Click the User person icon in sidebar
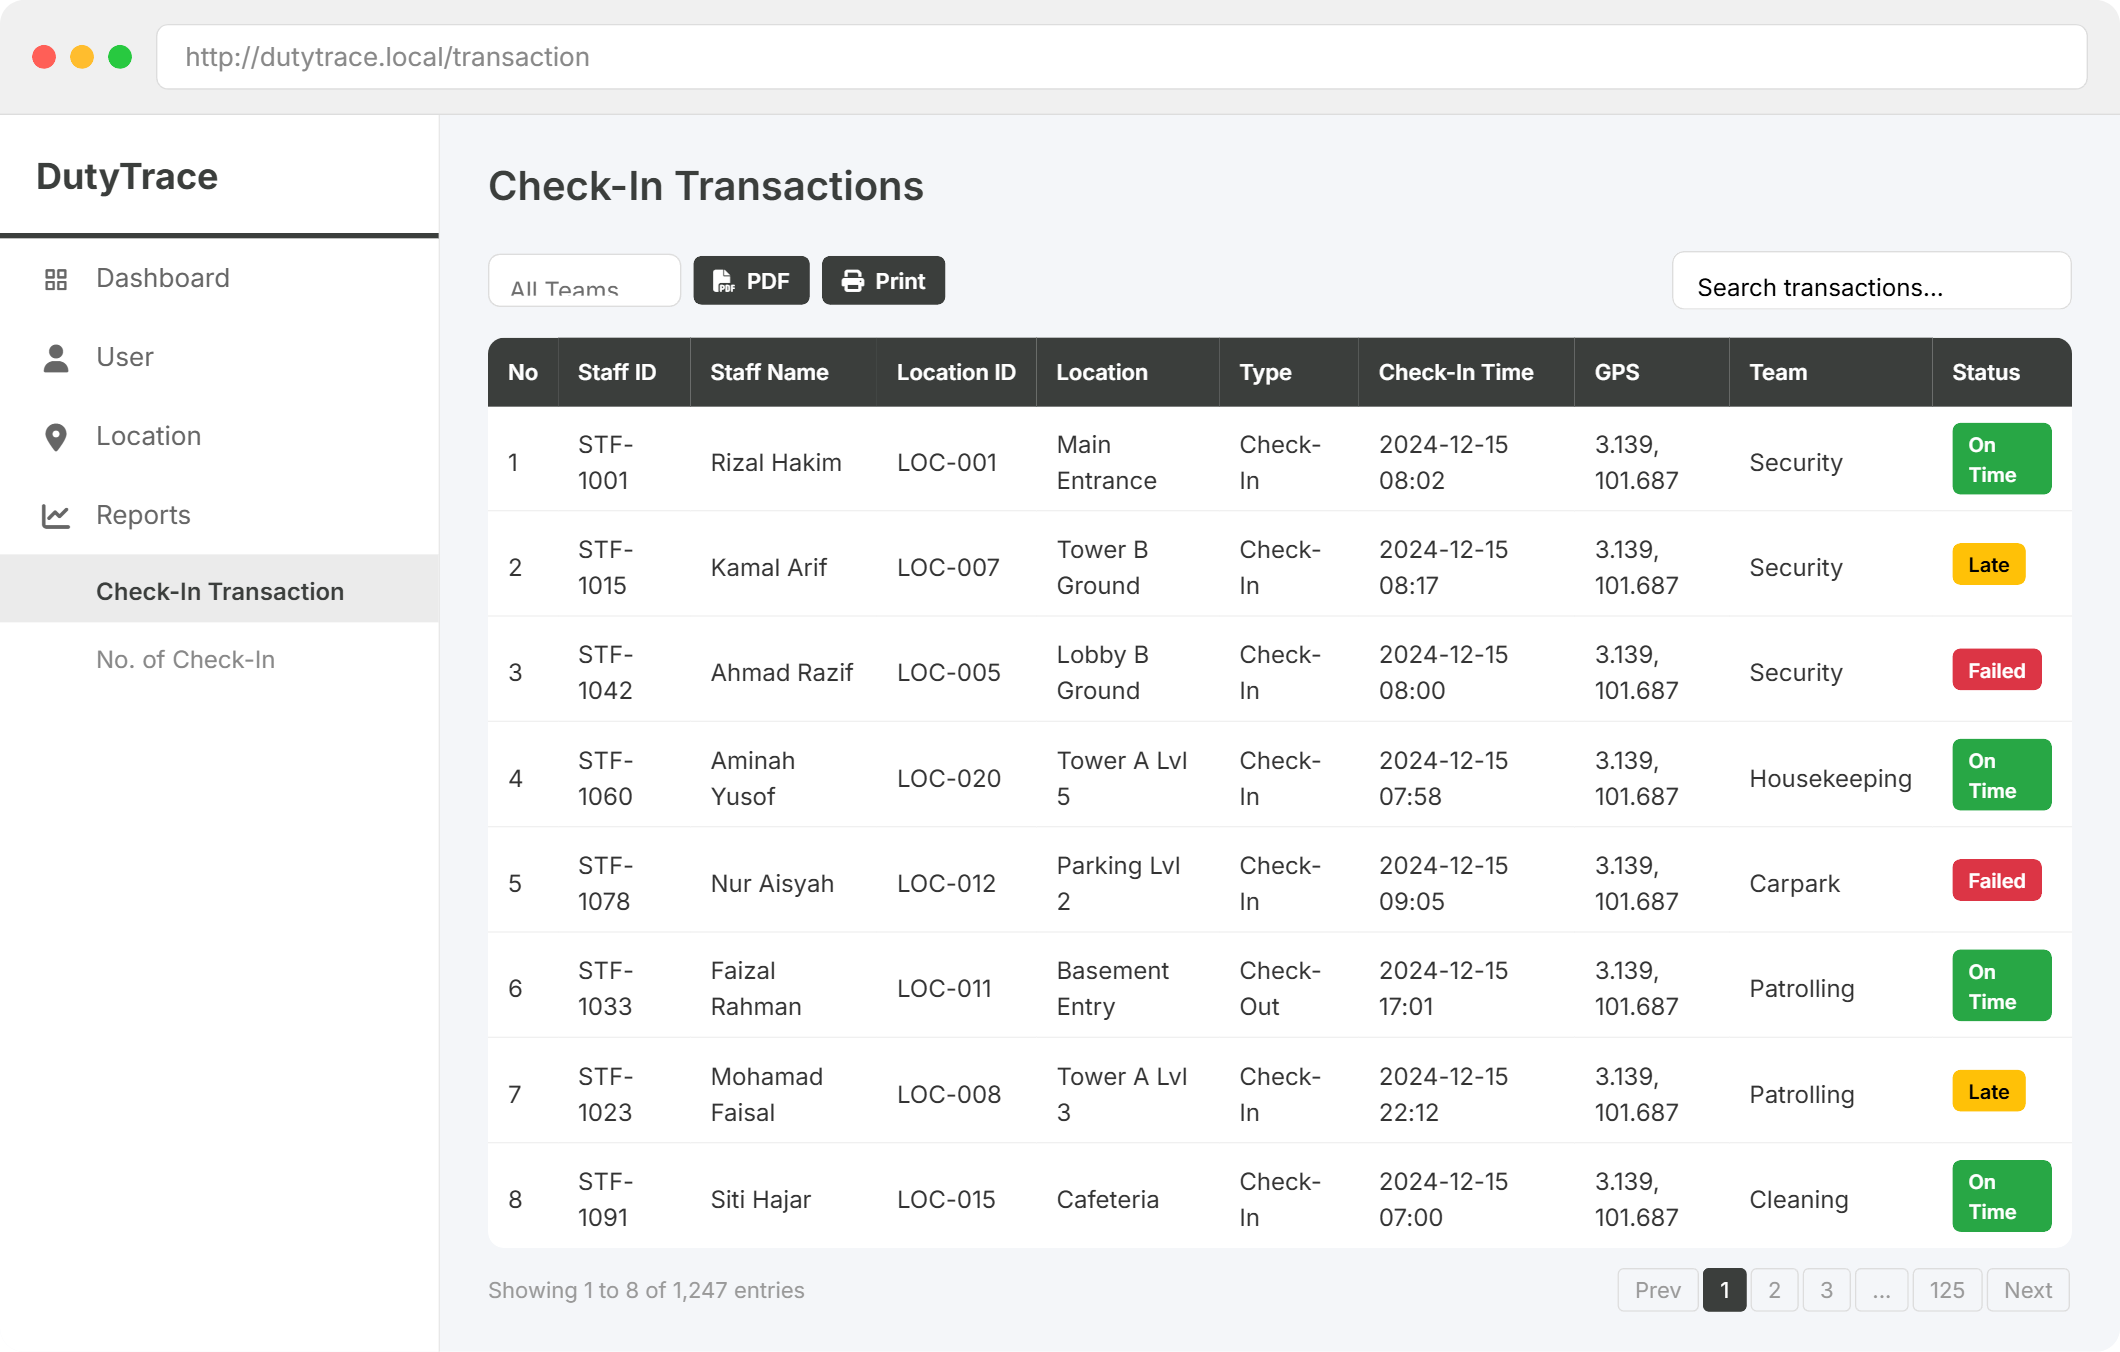Screen dimensions: 2120x1352 point(56,358)
